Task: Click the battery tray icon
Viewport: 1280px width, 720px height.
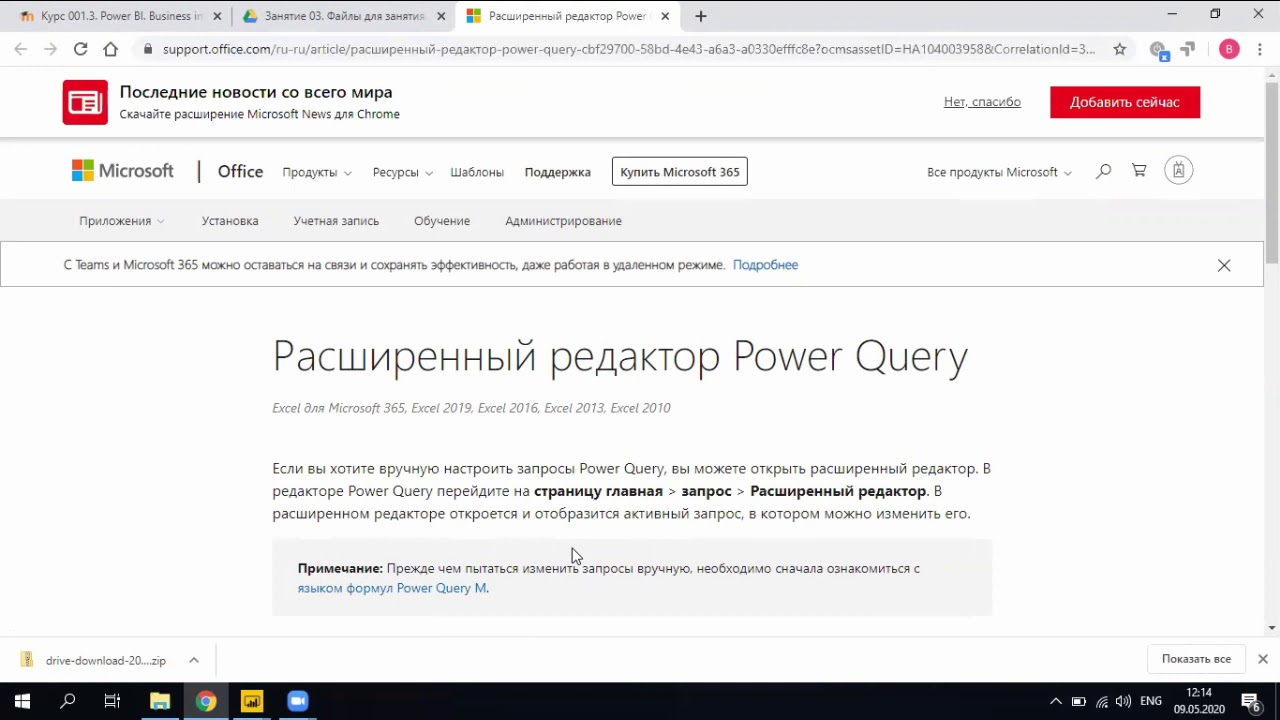Action: (1079, 701)
